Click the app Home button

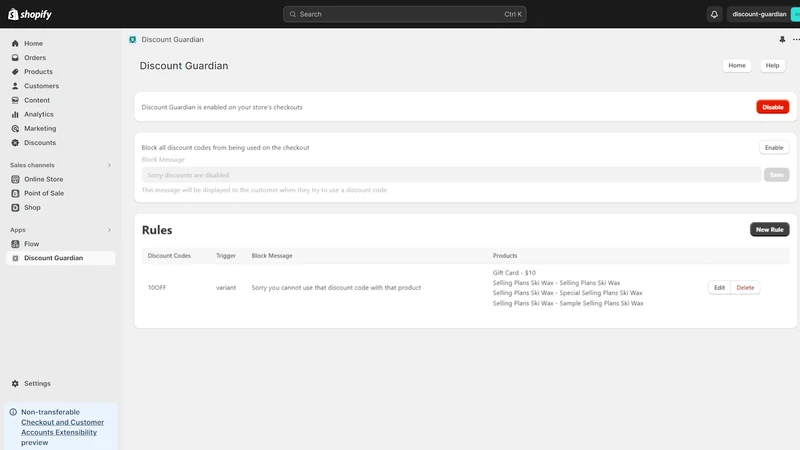pos(737,65)
